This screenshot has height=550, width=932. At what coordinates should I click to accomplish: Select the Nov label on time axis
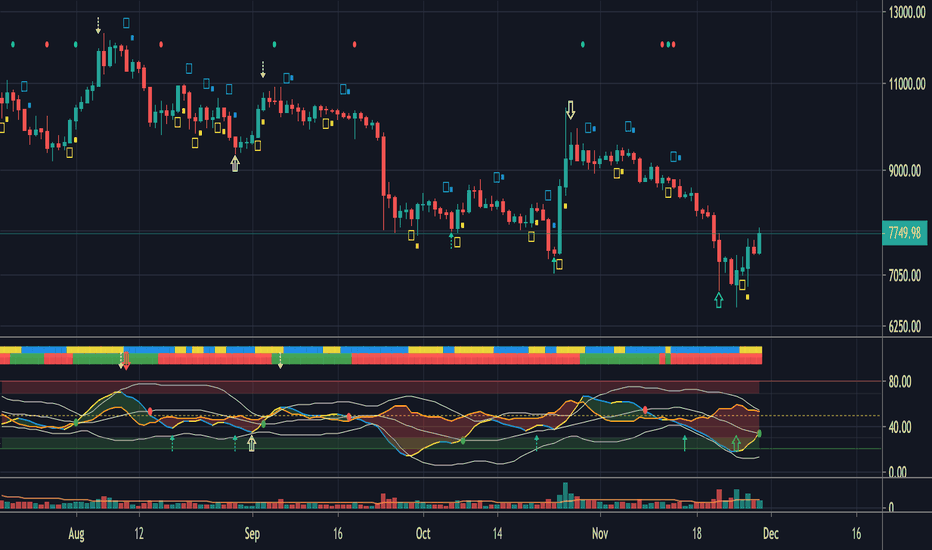pyautogui.click(x=600, y=533)
